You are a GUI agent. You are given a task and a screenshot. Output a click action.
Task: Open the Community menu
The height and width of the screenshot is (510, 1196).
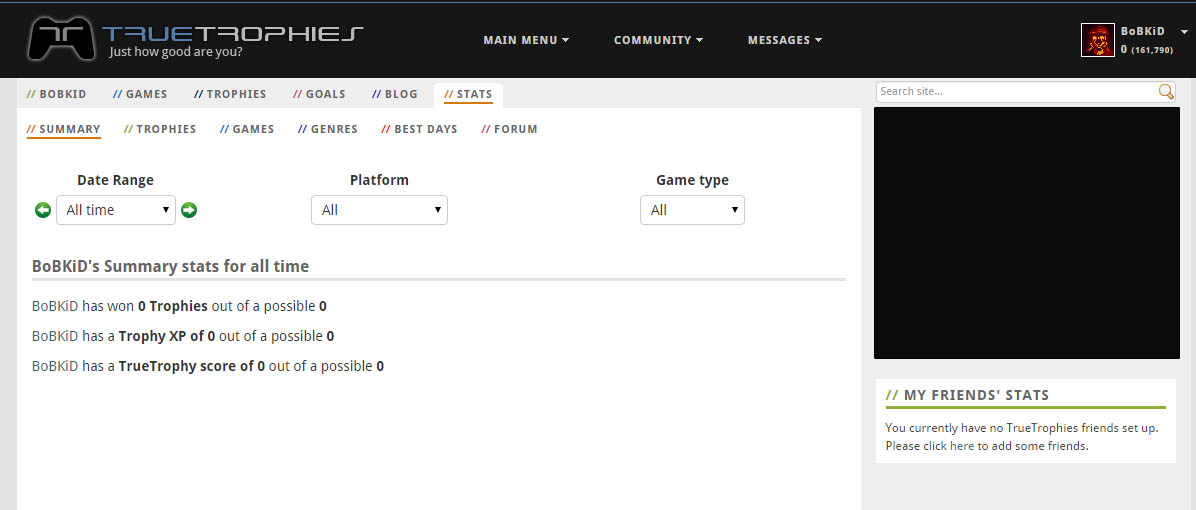click(x=658, y=40)
